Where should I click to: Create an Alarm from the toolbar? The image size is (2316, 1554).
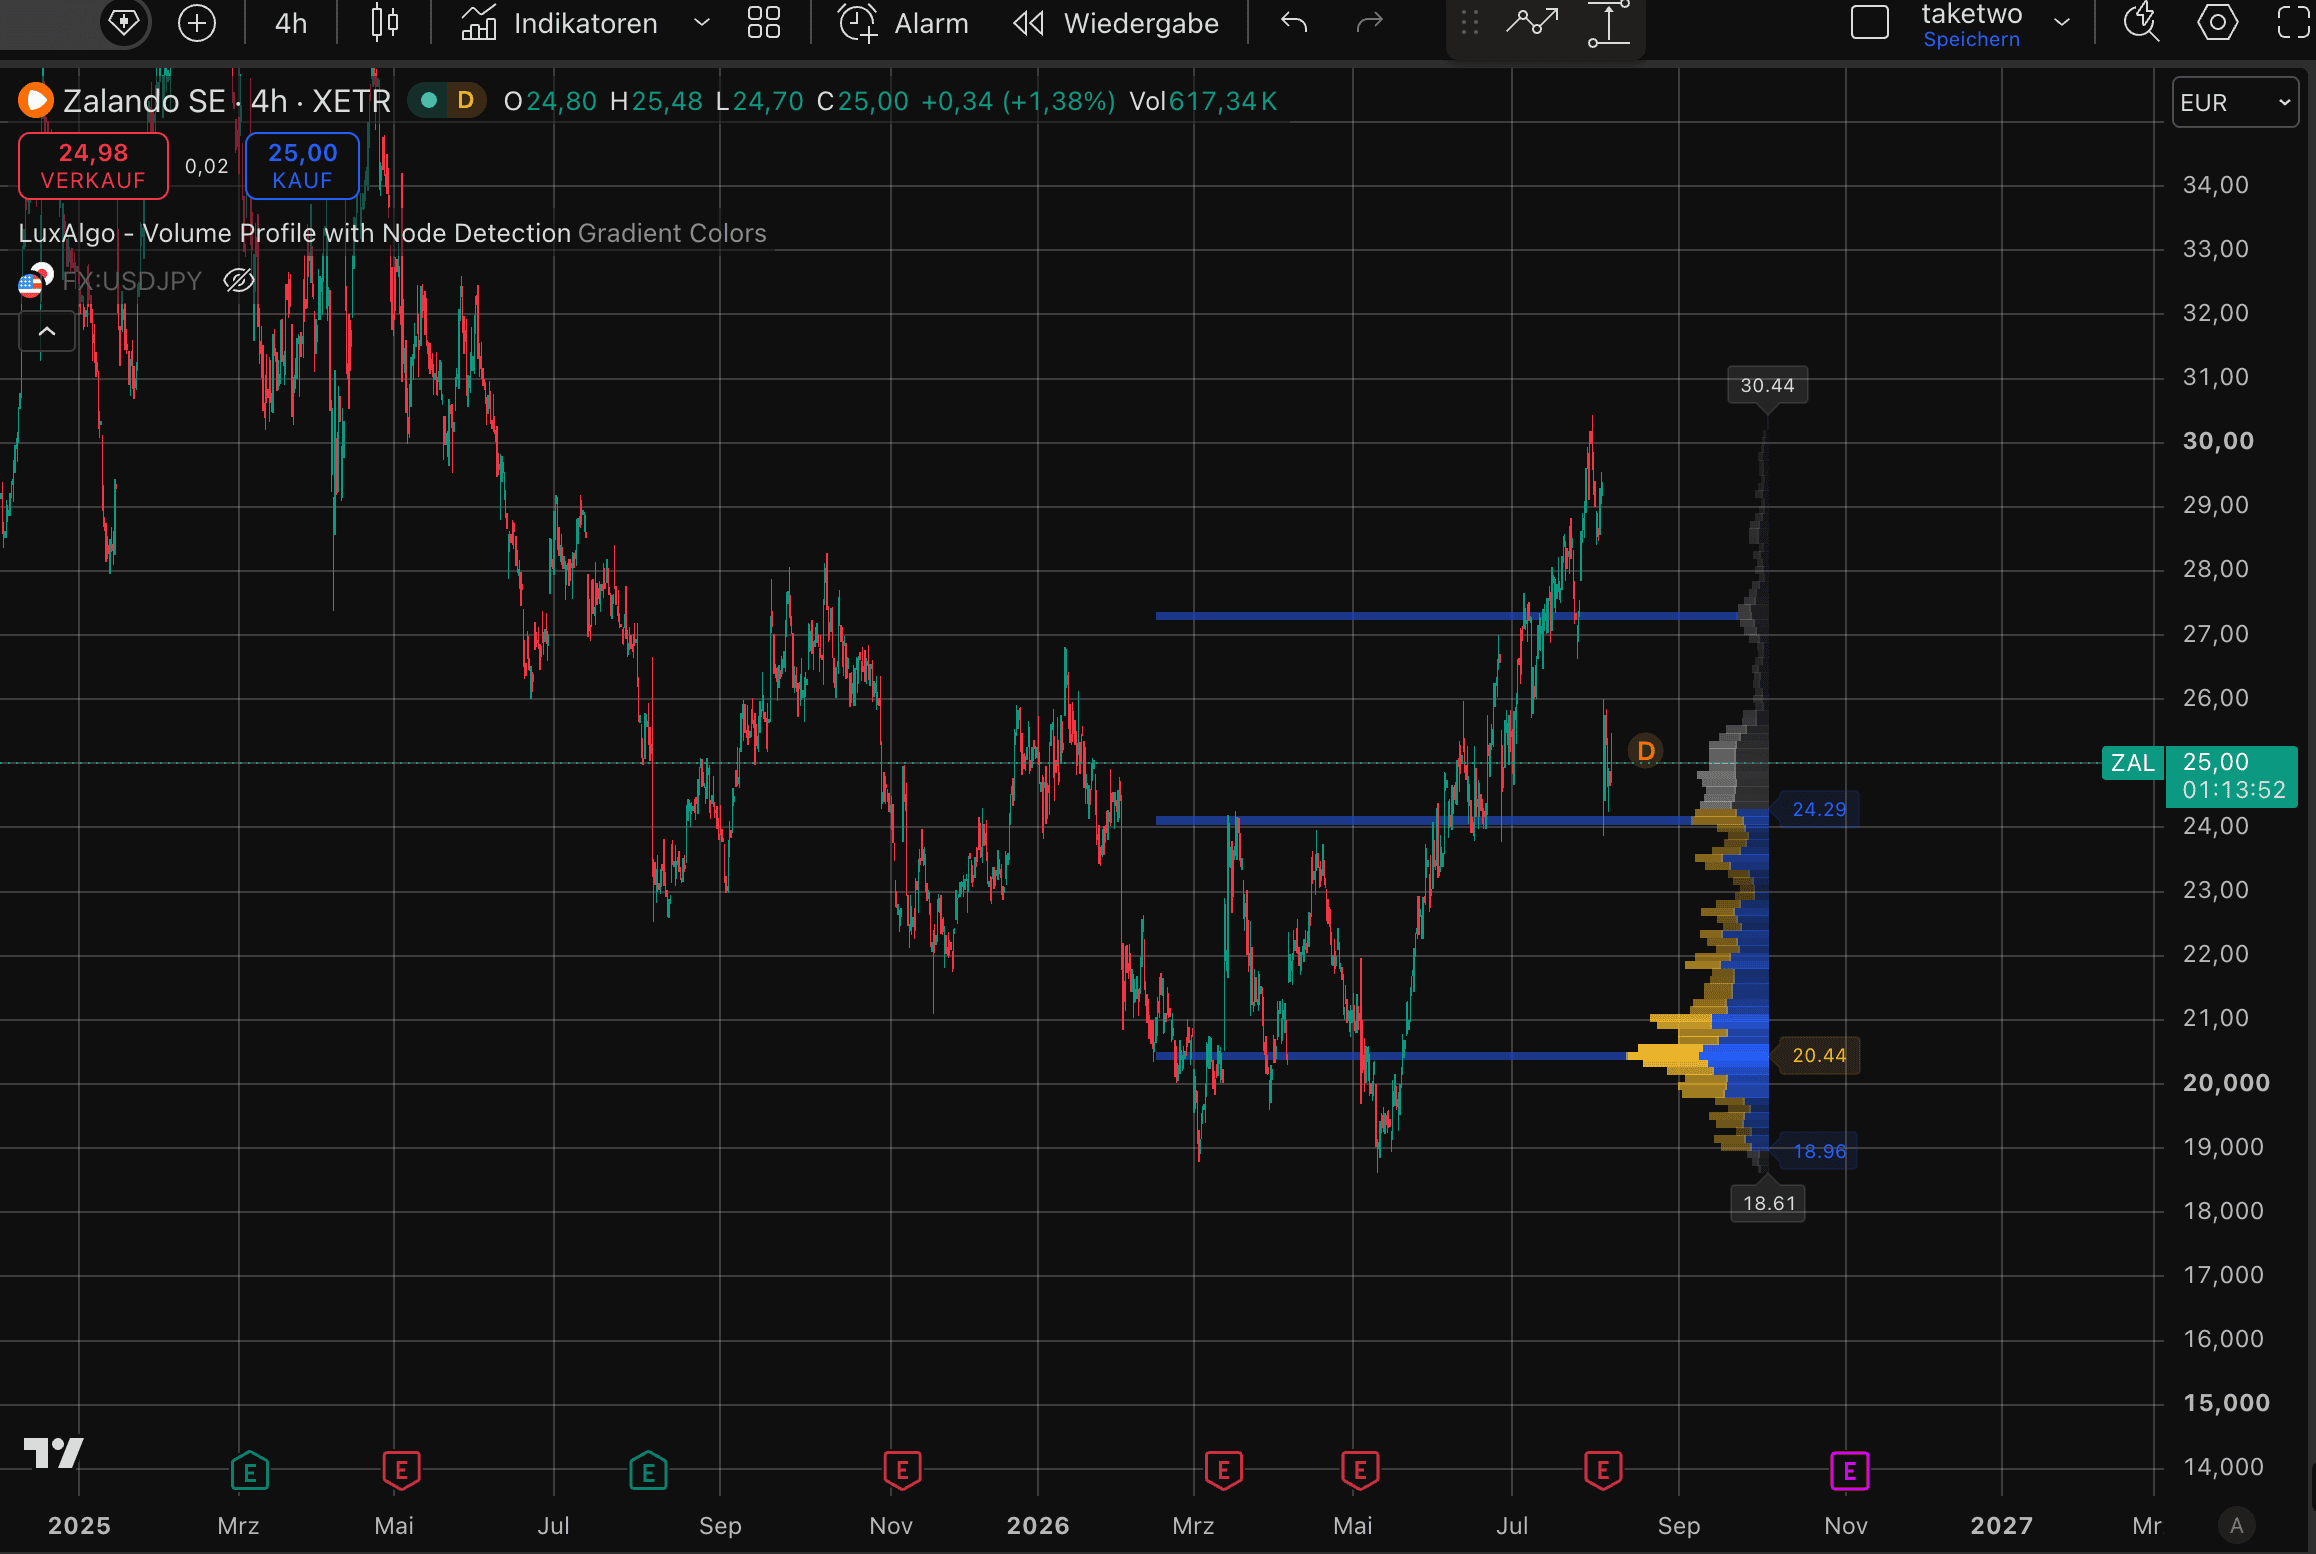pyautogui.click(x=903, y=23)
